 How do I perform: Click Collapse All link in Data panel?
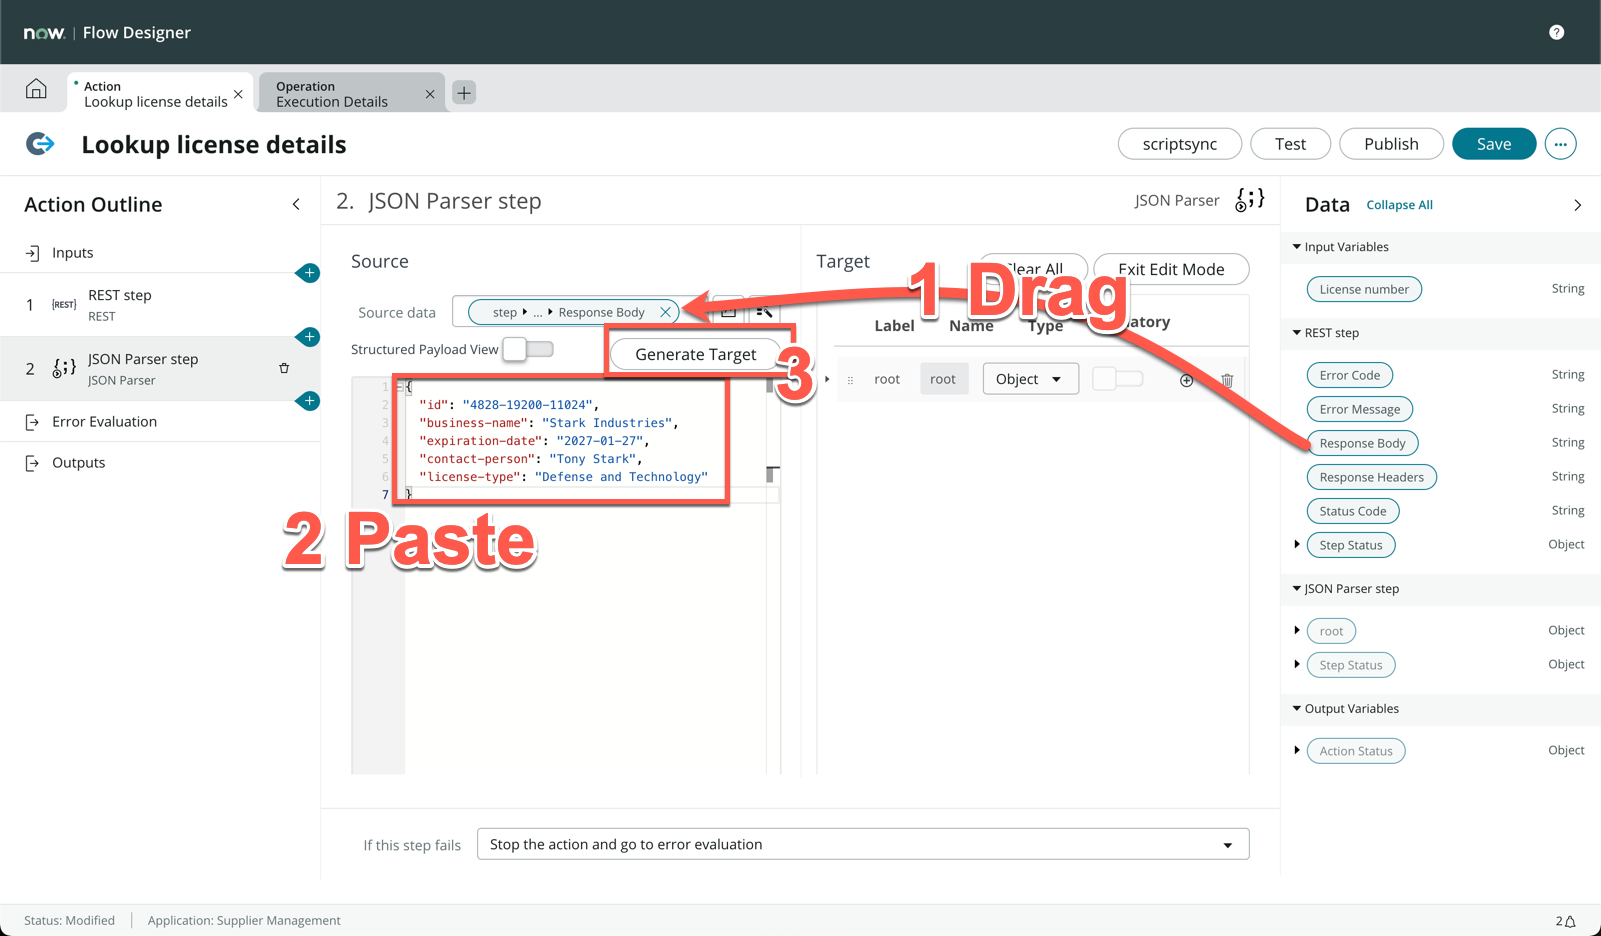1399,205
